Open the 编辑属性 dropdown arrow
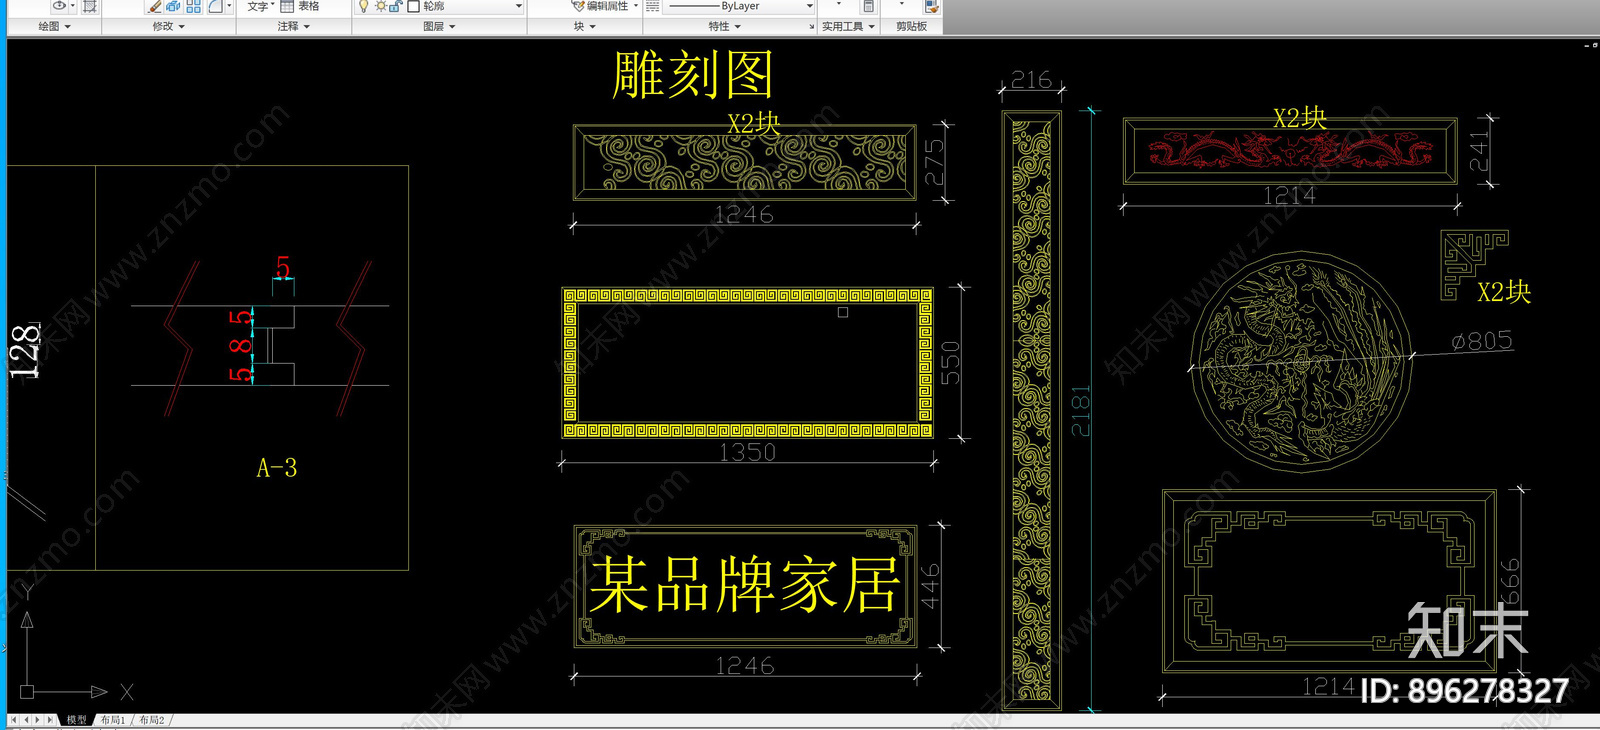 pyautogui.click(x=636, y=6)
